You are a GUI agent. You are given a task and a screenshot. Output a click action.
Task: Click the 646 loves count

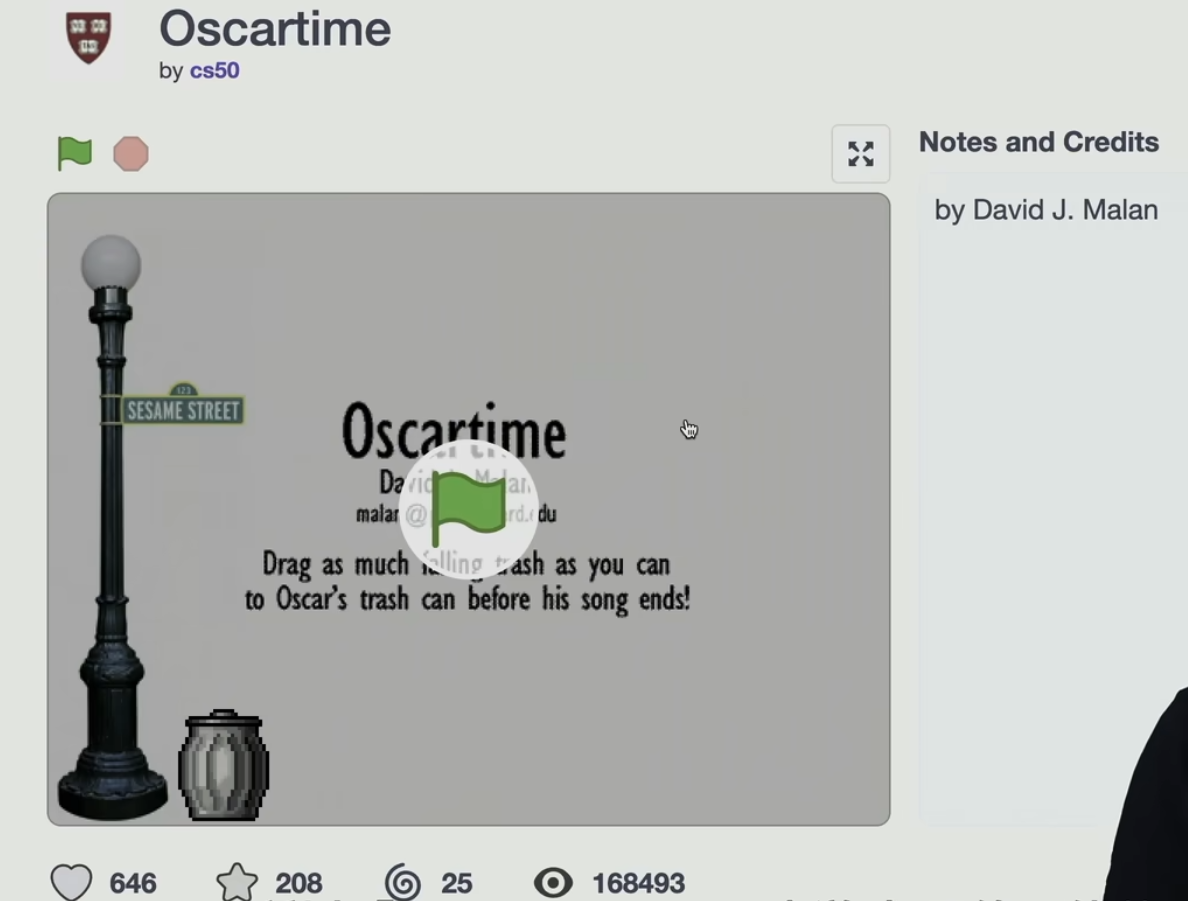133,884
